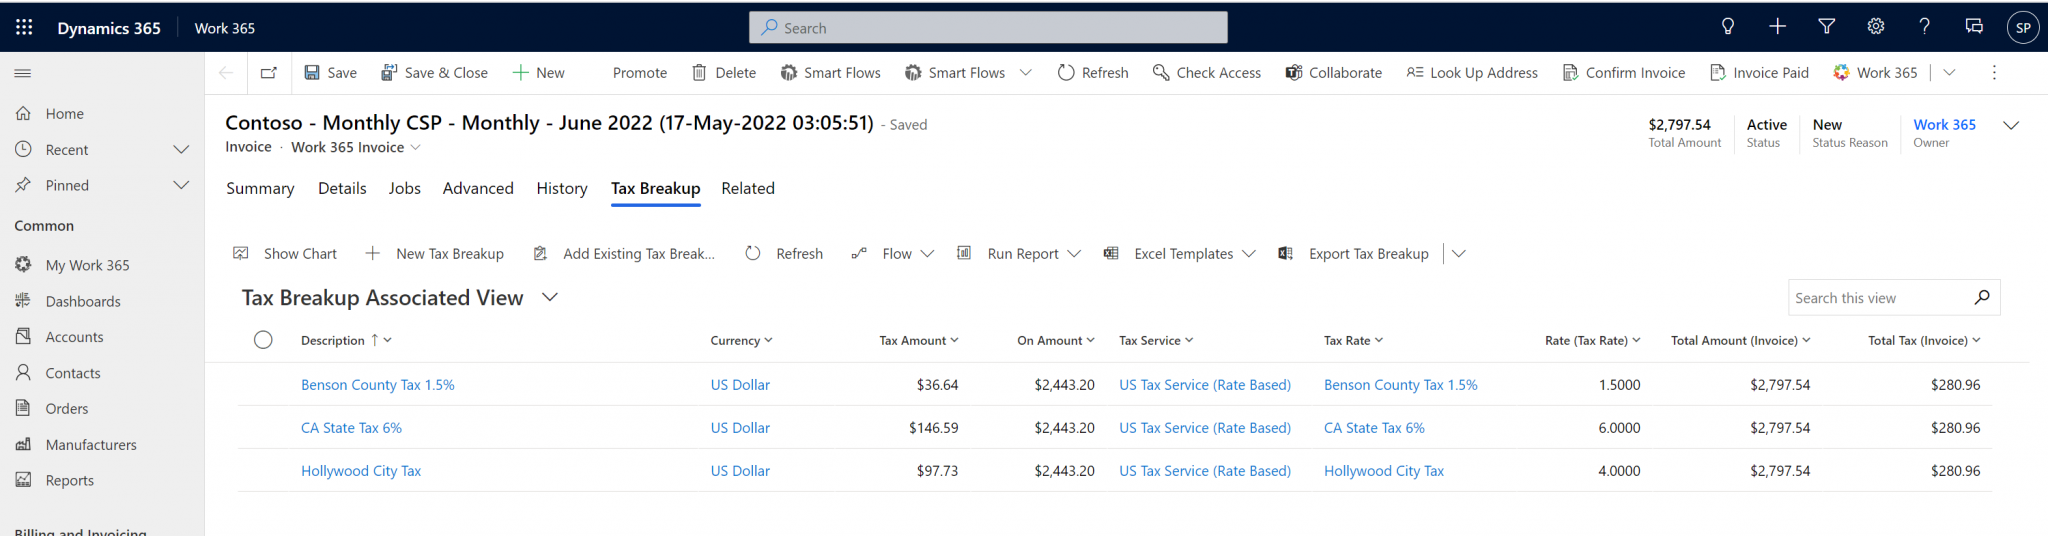
Task: Click Work 365 command button
Action: pos(1875,73)
